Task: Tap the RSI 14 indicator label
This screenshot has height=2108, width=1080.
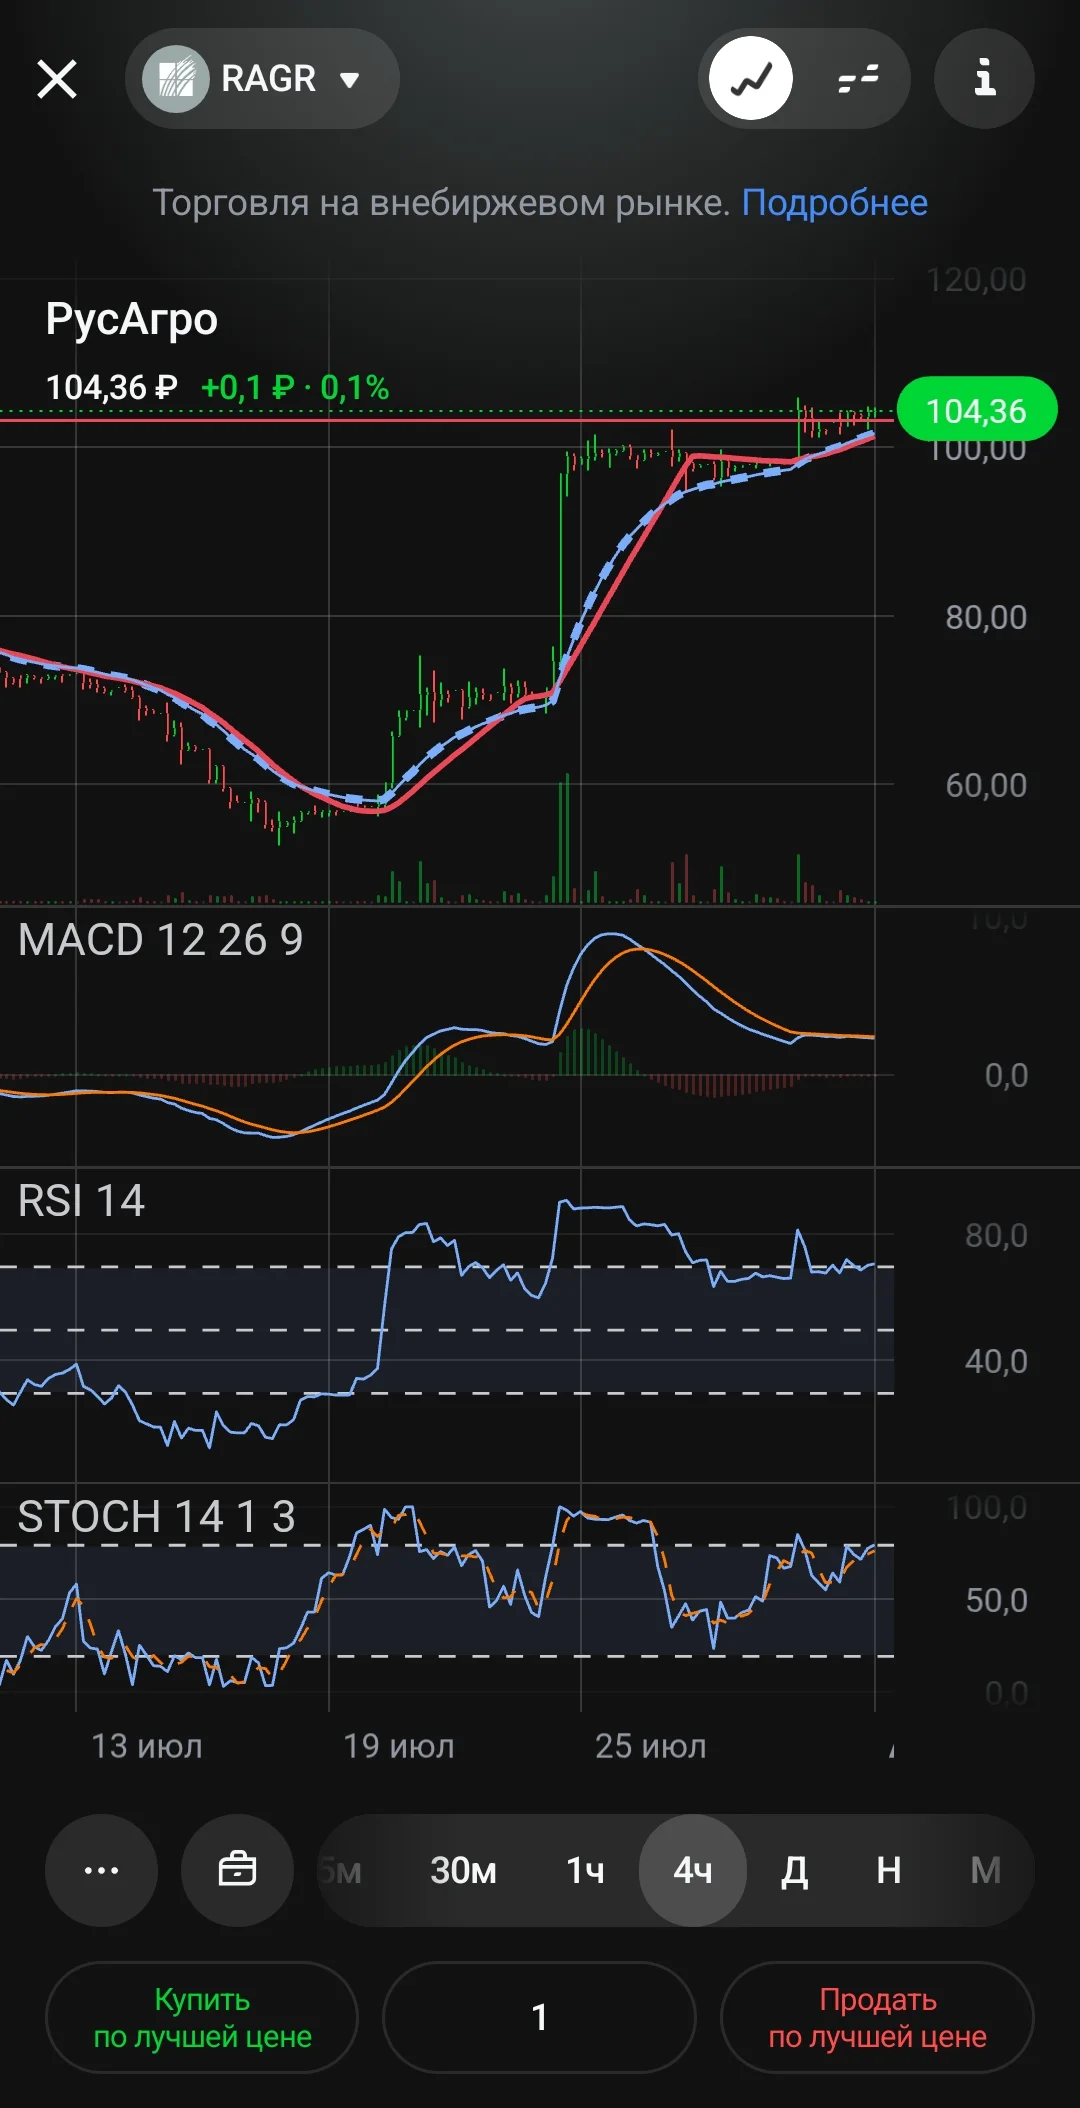Action: click(81, 1201)
